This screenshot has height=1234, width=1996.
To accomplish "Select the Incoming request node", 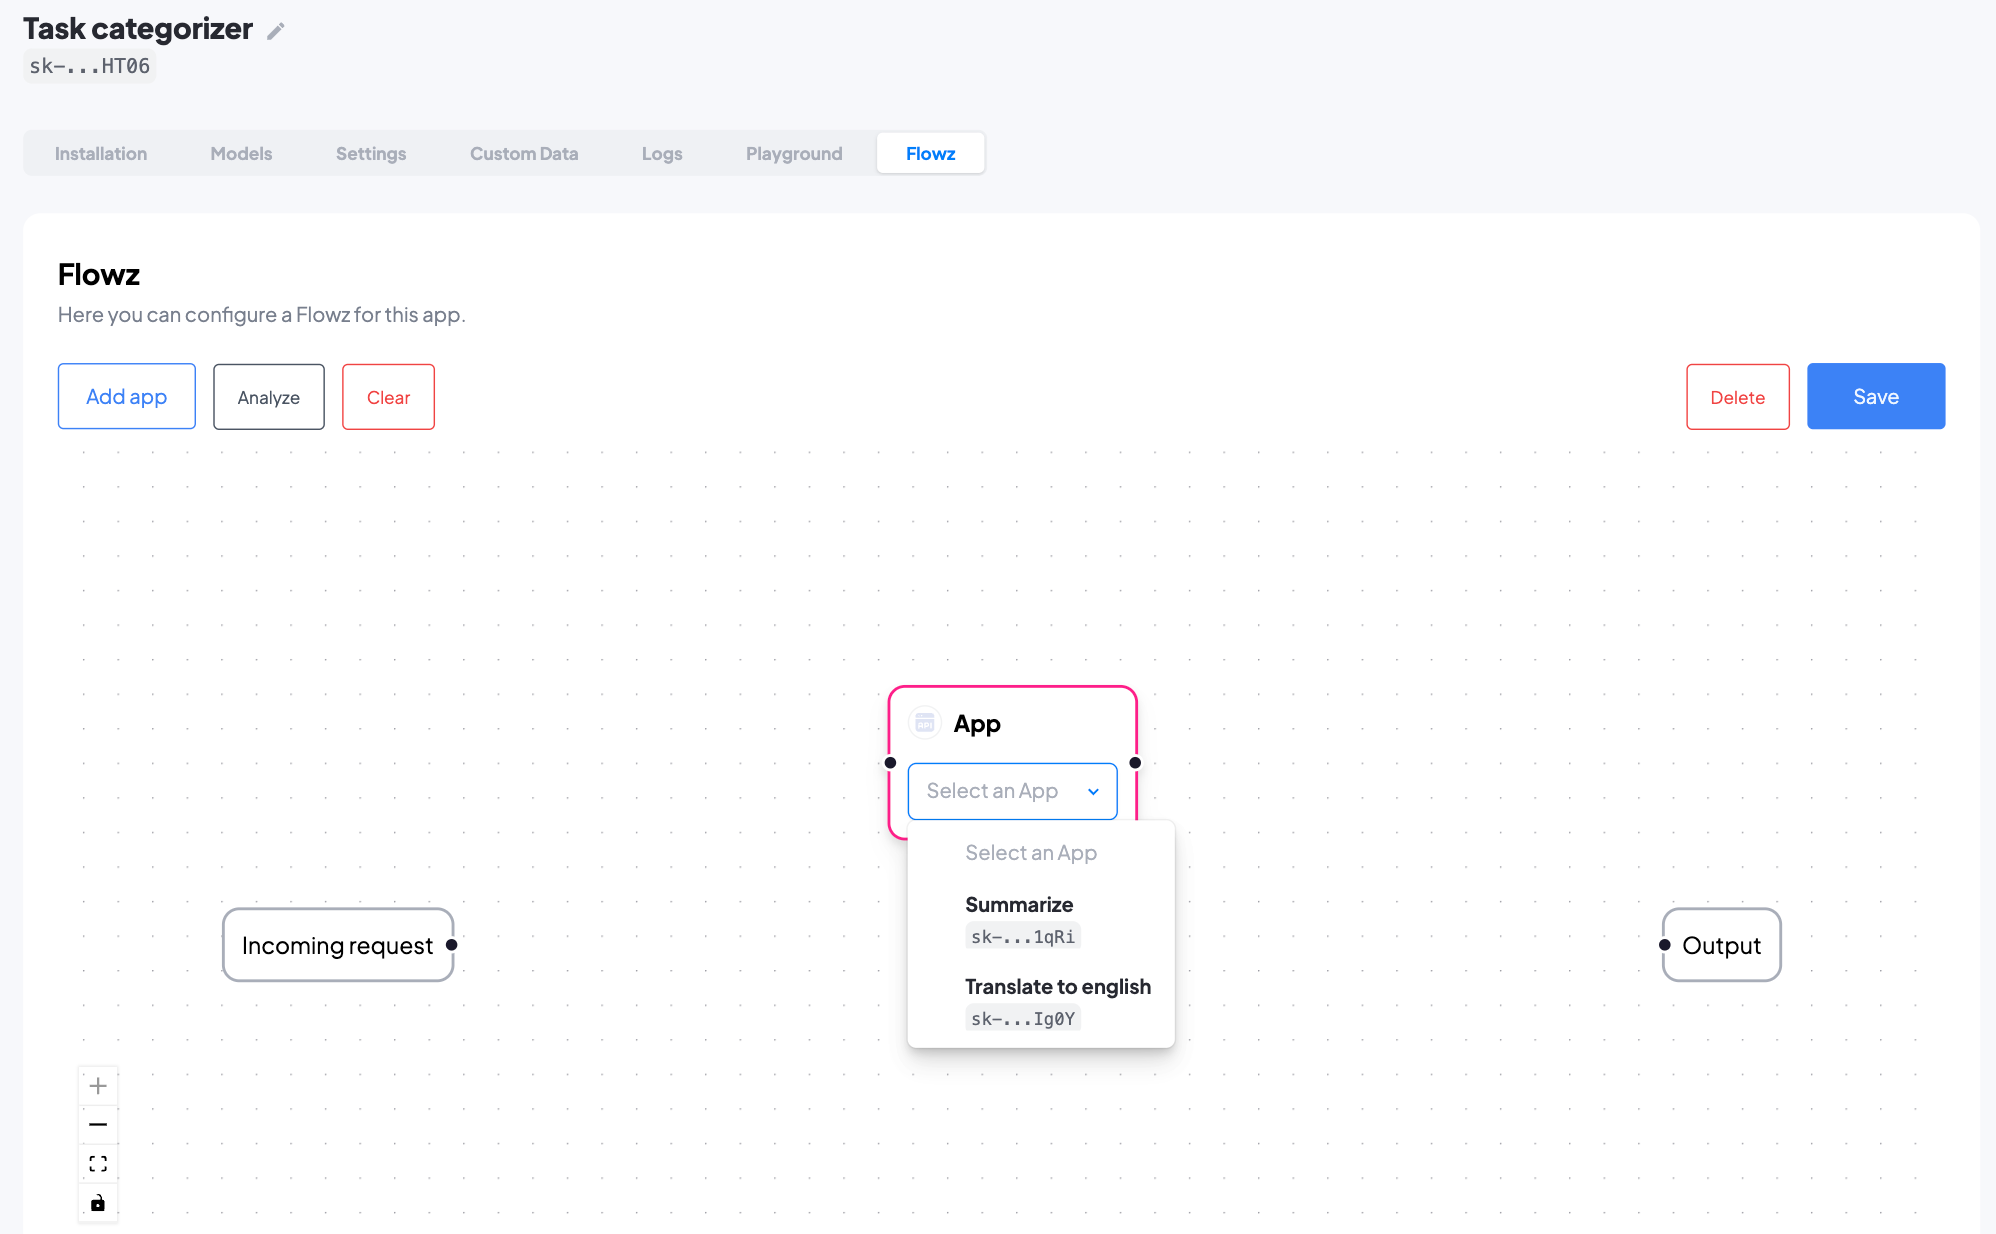I will pyautogui.click(x=337, y=945).
